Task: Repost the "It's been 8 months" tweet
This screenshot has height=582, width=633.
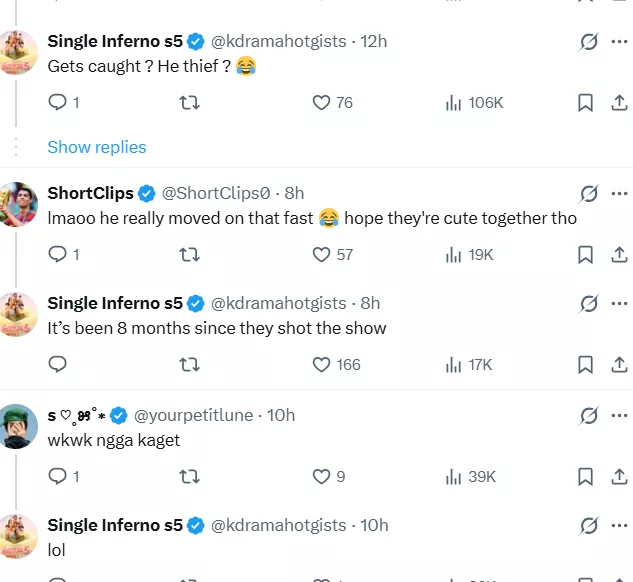Action: click(x=188, y=365)
